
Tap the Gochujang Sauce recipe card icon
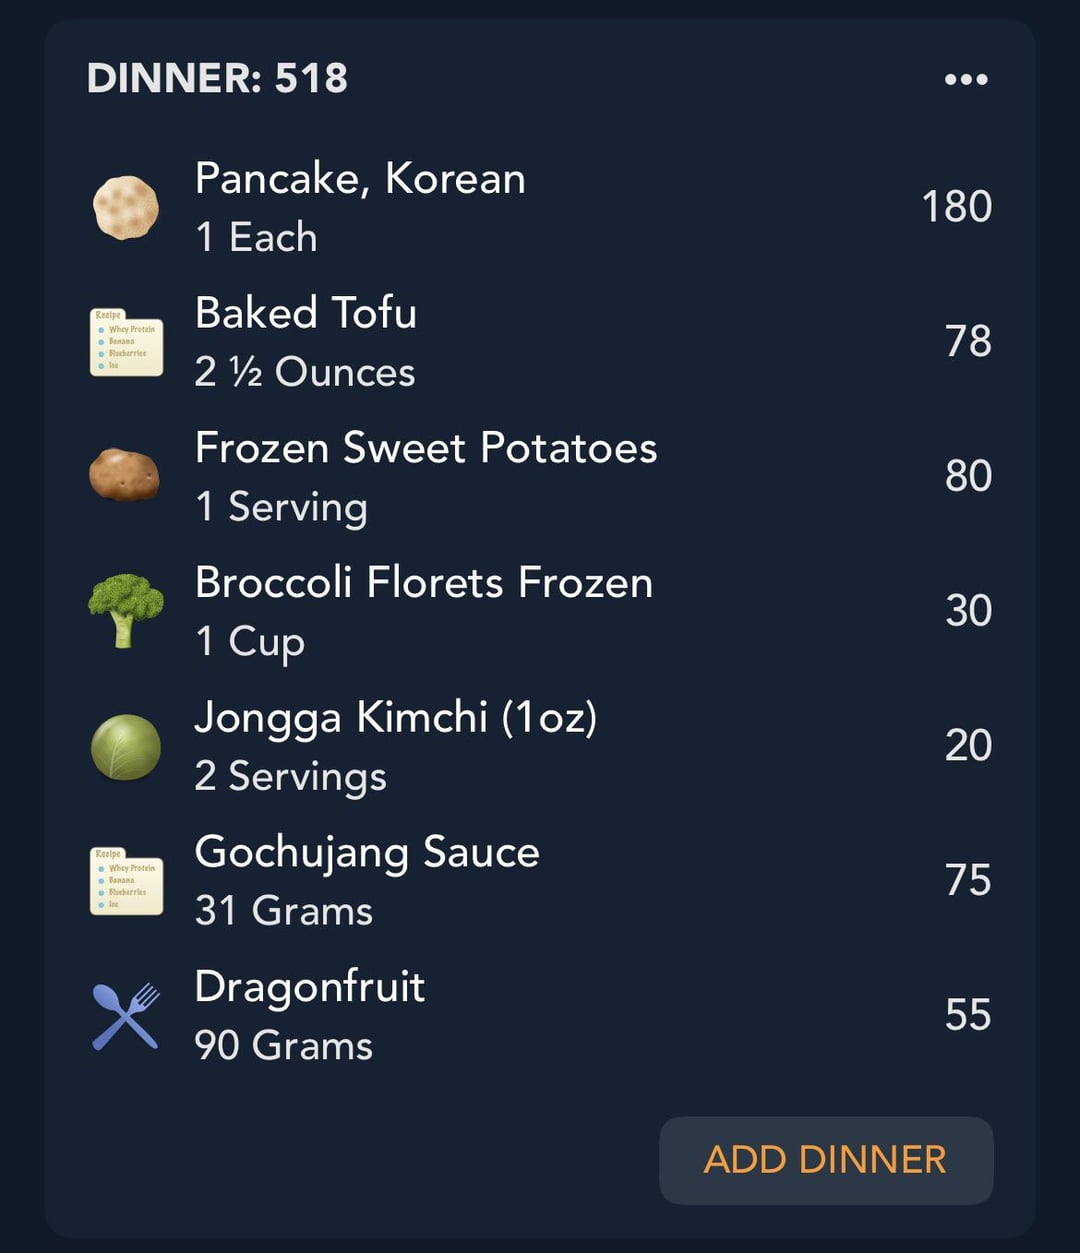tap(126, 881)
